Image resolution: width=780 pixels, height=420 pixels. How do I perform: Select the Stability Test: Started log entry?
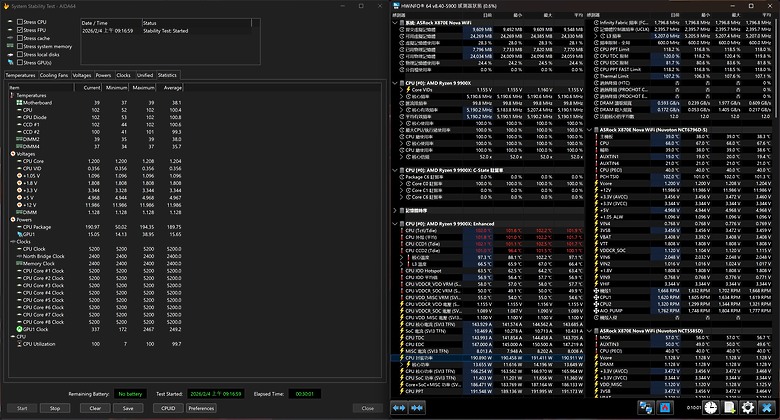point(166,31)
